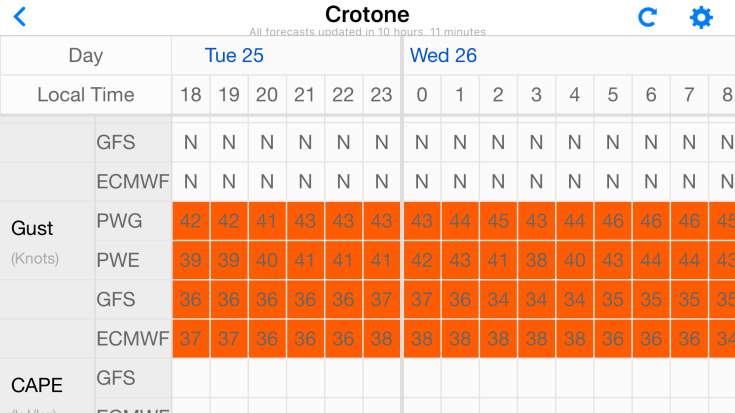Select the Tue 25 day header
The image size is (735, 413).
pyautogui.click(x=234, y=55)
